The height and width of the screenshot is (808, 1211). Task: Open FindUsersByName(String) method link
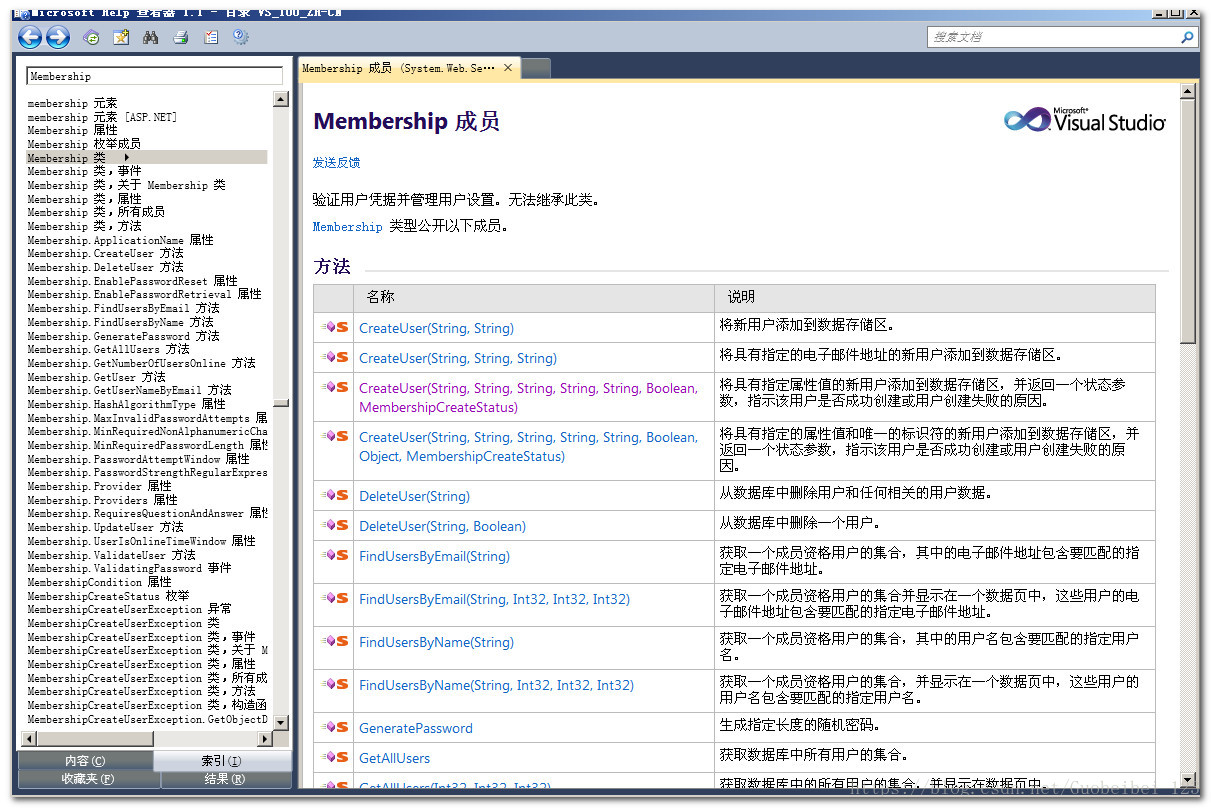[x=436, y=642]
